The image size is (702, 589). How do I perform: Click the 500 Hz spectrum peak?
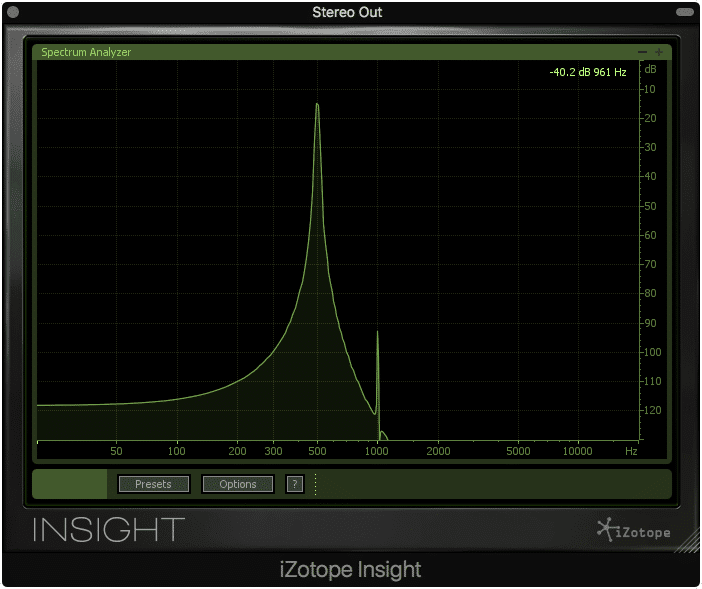(x=317, y=106)
